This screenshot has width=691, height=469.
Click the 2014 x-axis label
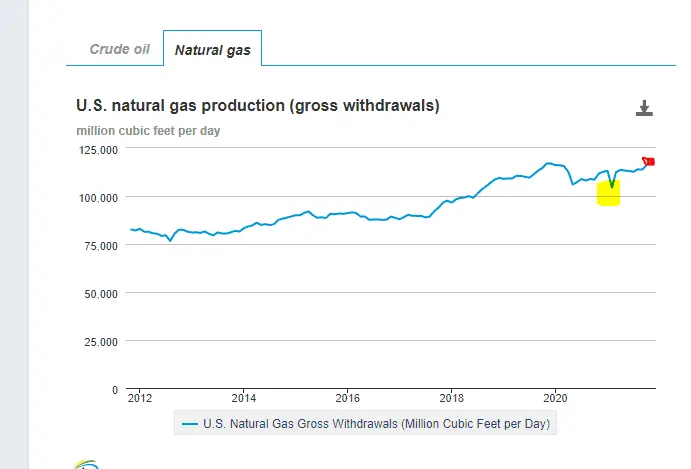click(243, 396)
